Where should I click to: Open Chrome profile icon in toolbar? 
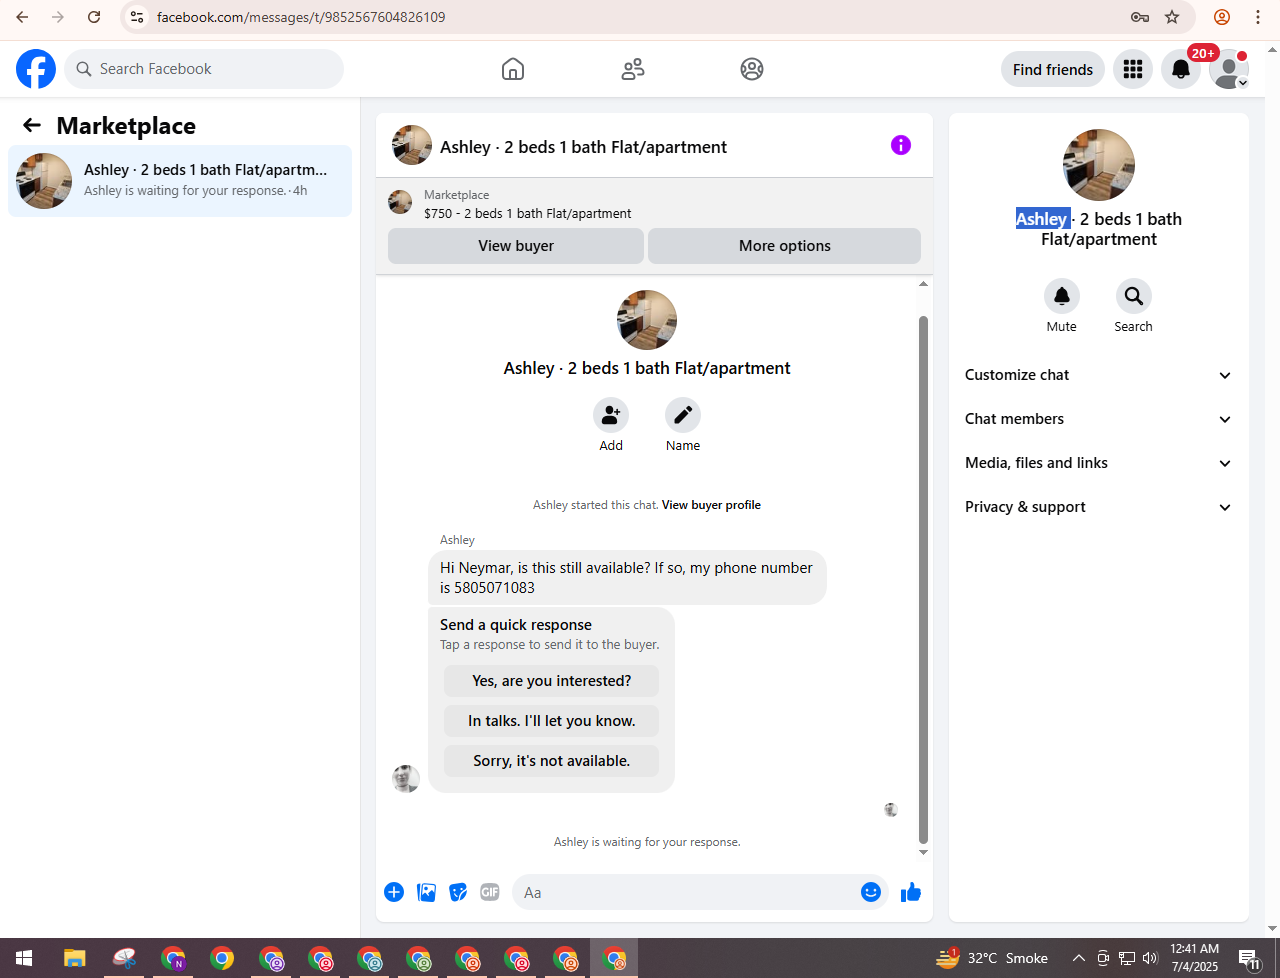(1222, 17)
